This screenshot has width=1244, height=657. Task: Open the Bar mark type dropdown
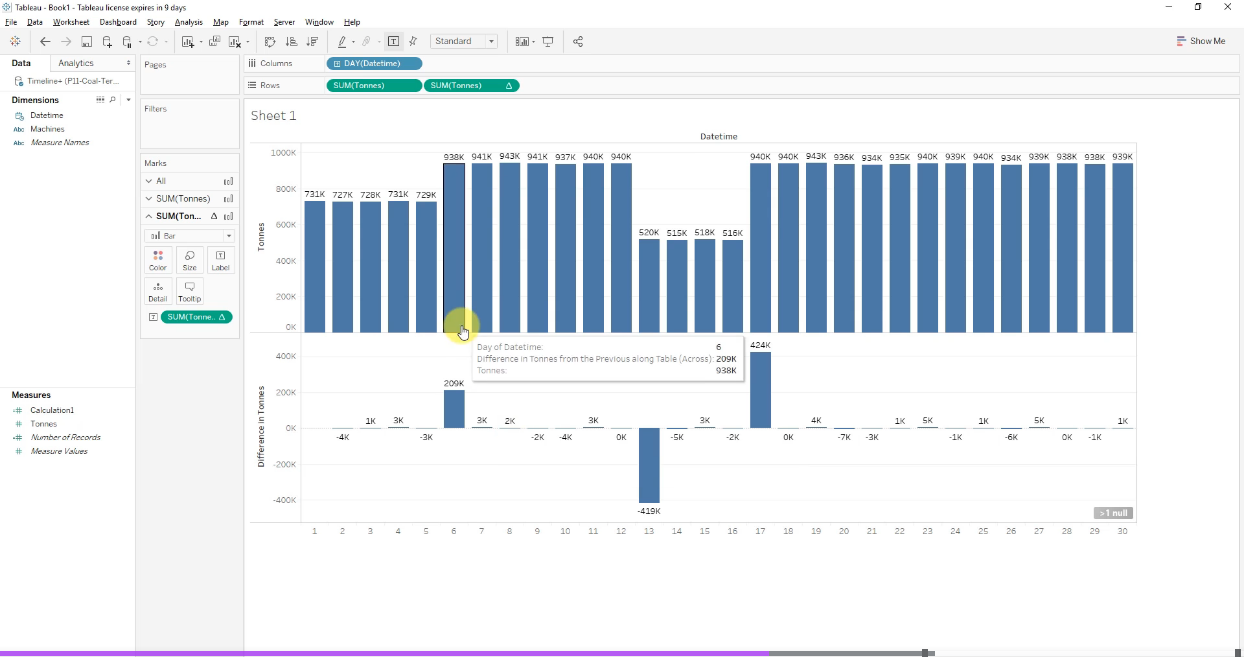click(190, 236)
